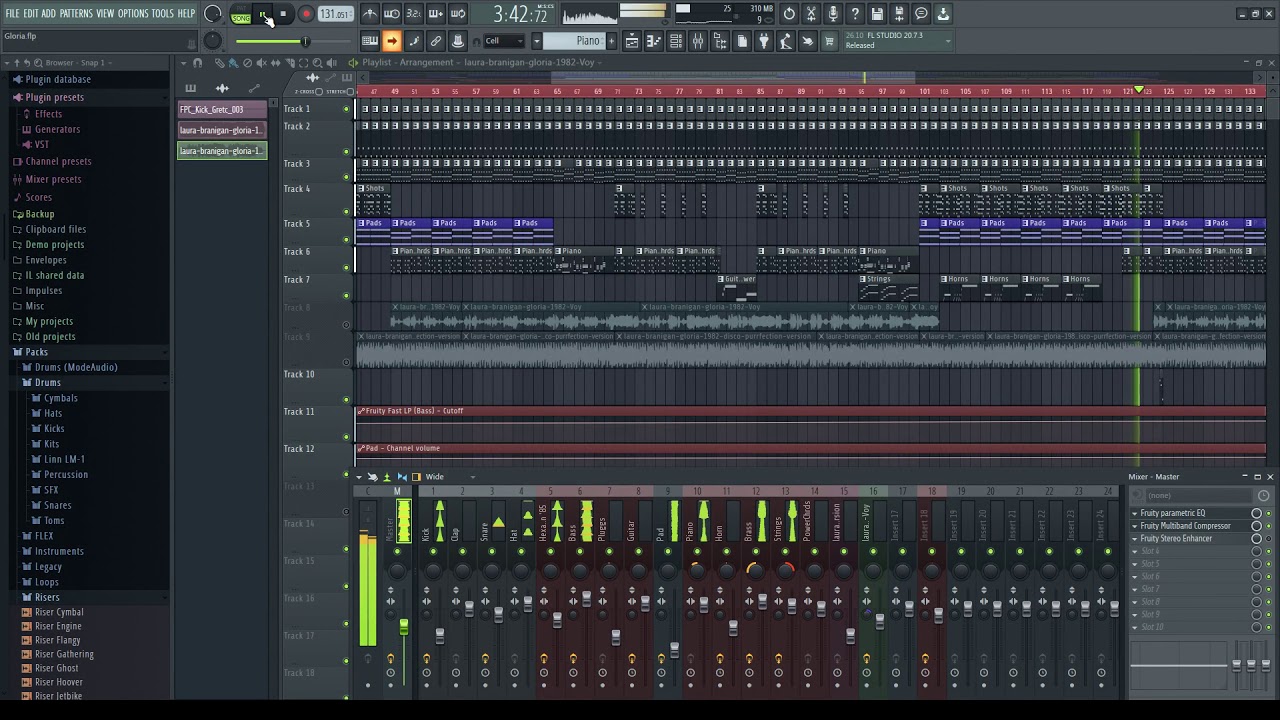The width and height of the screenshot is (1280, 720).
Task: Toggle the link/multilink controllers icon
Action: click(x=436, y=41)
